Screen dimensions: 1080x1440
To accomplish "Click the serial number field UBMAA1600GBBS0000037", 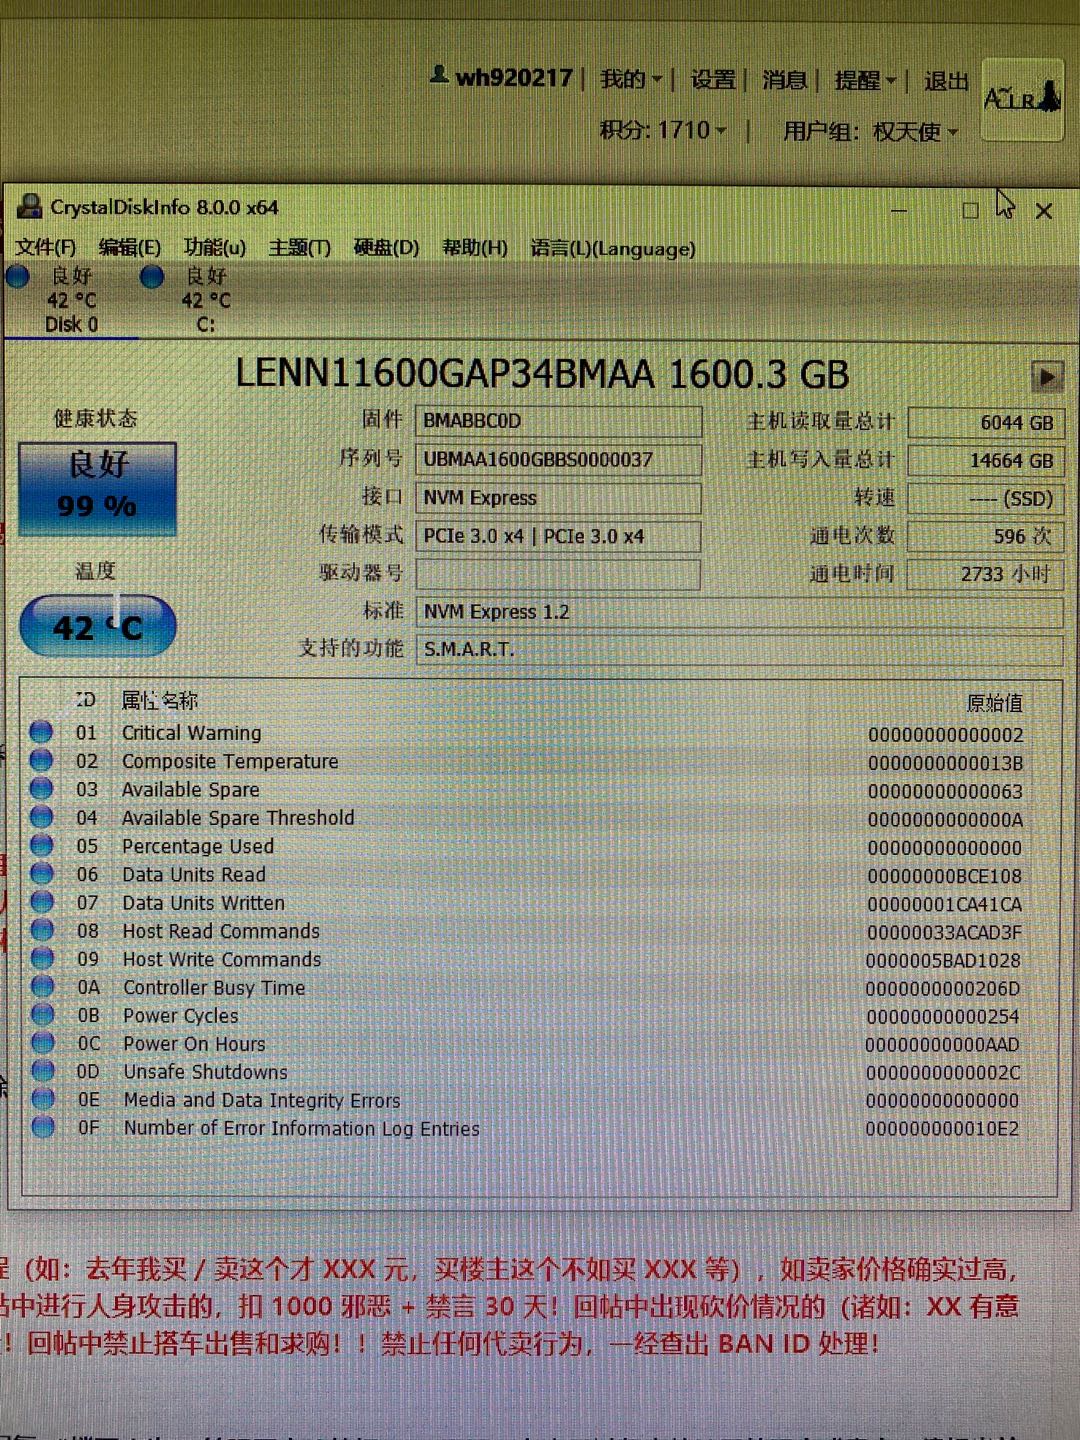I will pos(557,460).
